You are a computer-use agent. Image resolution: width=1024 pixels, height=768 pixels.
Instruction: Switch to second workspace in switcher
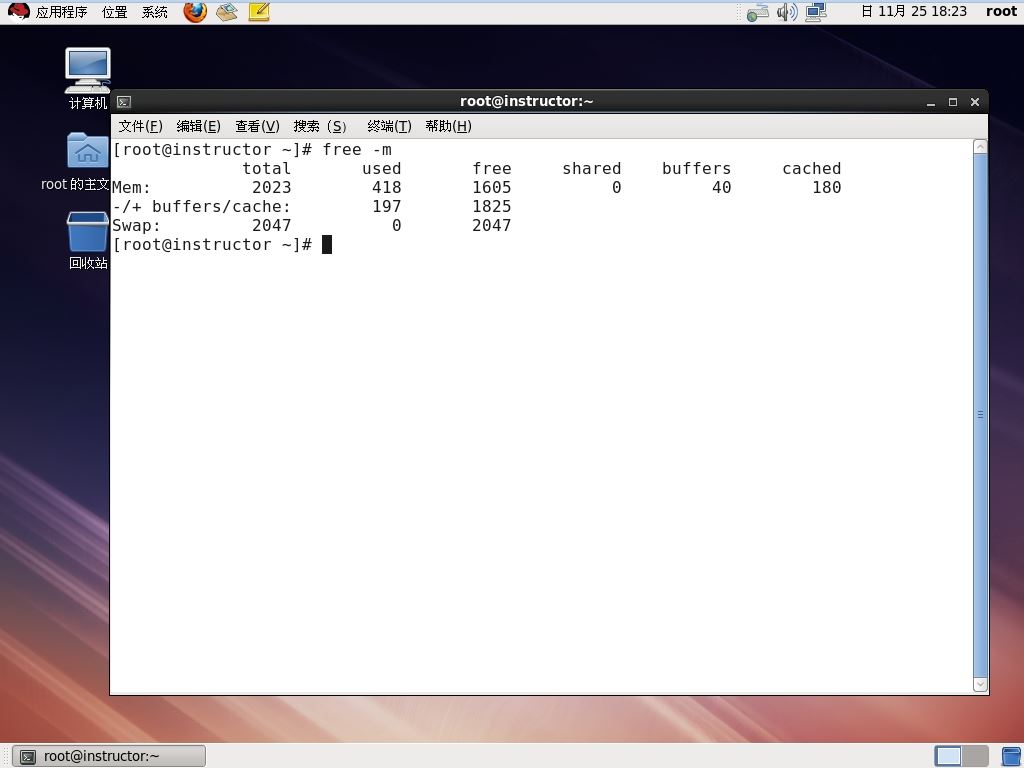pos(975,756)
